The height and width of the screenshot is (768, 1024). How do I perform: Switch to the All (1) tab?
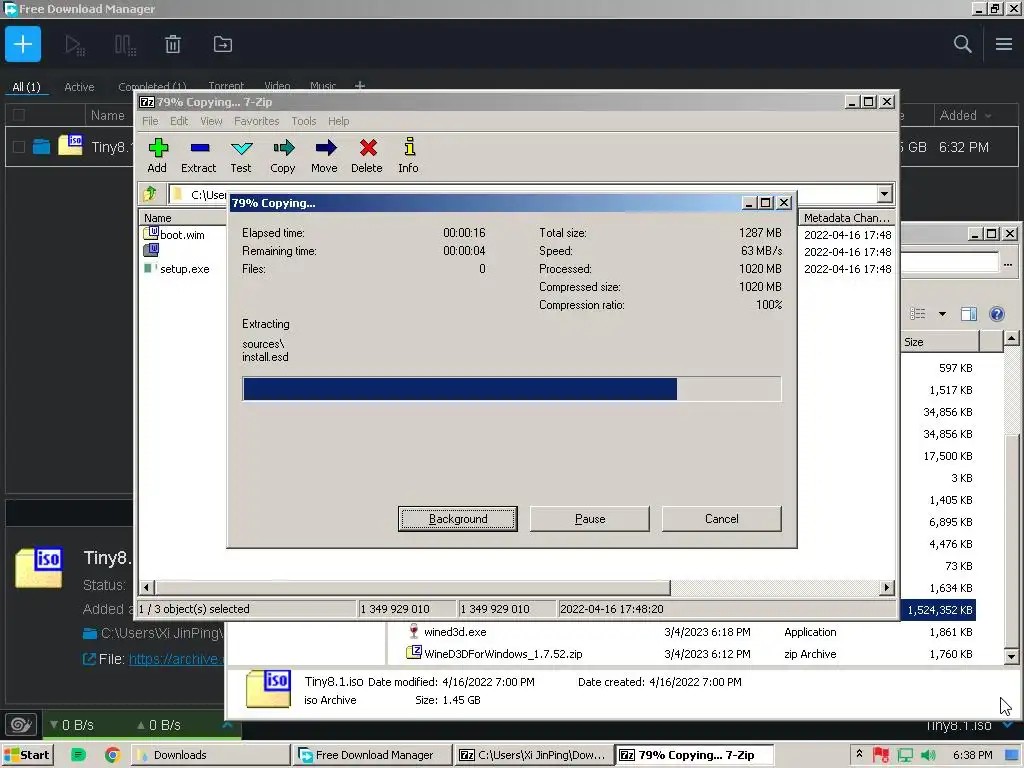coord(26,87)
